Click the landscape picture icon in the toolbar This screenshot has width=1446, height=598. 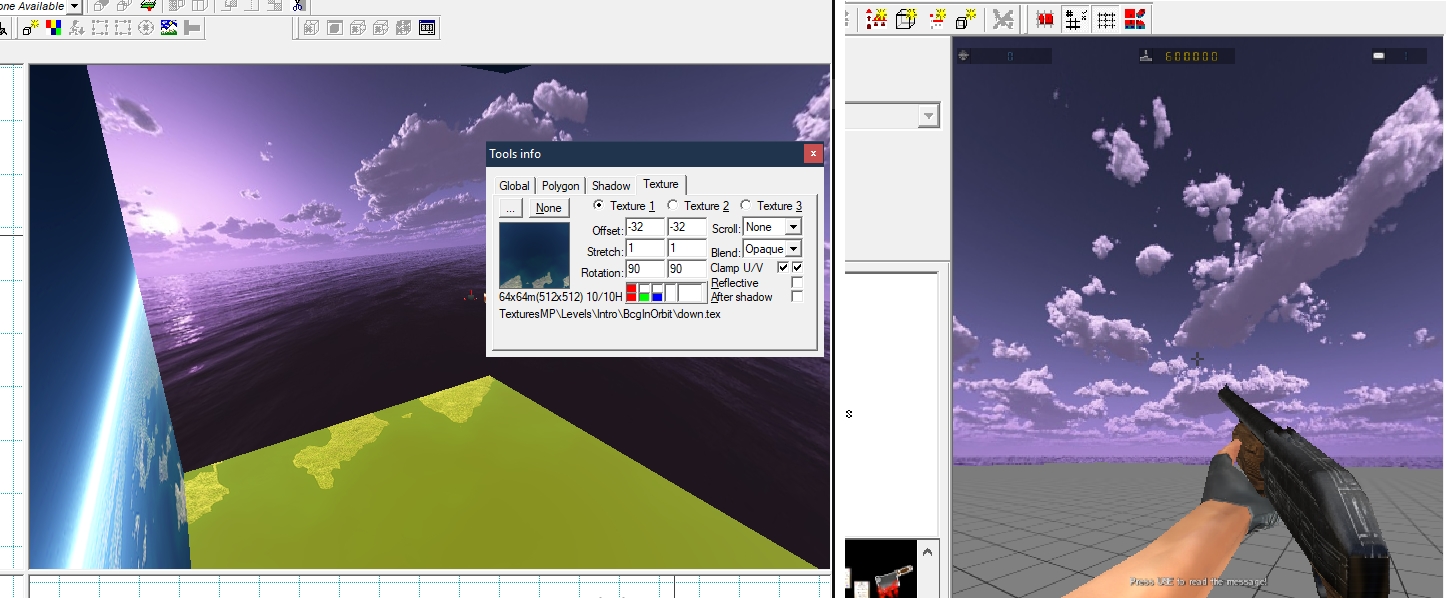pos(169,28)
